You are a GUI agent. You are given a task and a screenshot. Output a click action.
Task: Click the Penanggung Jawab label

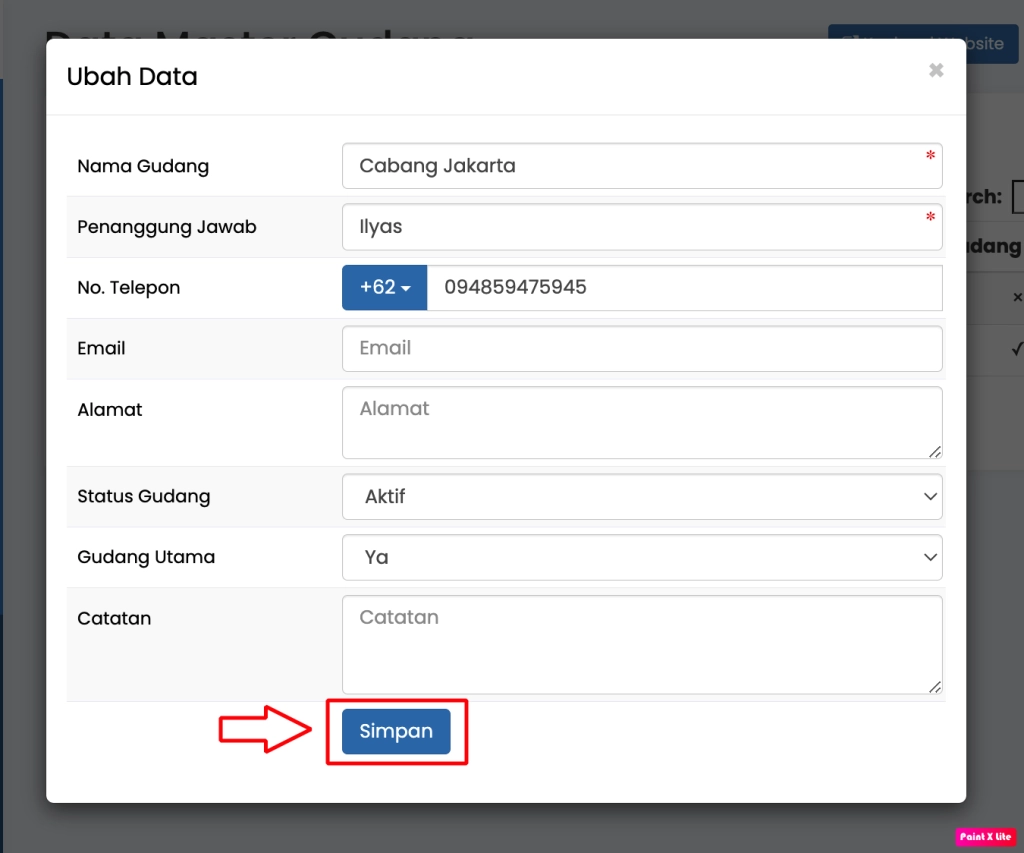click(167, 227)
